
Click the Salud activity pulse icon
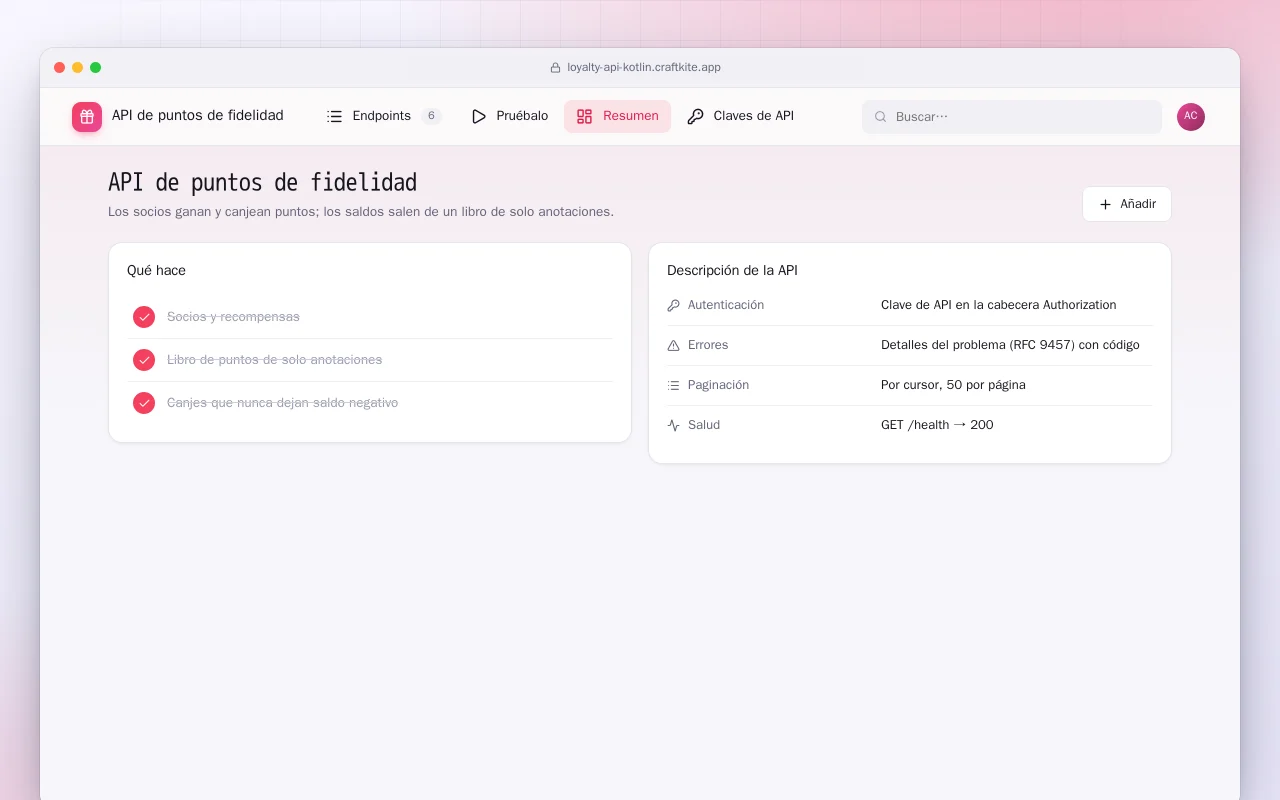click(673, 425)
